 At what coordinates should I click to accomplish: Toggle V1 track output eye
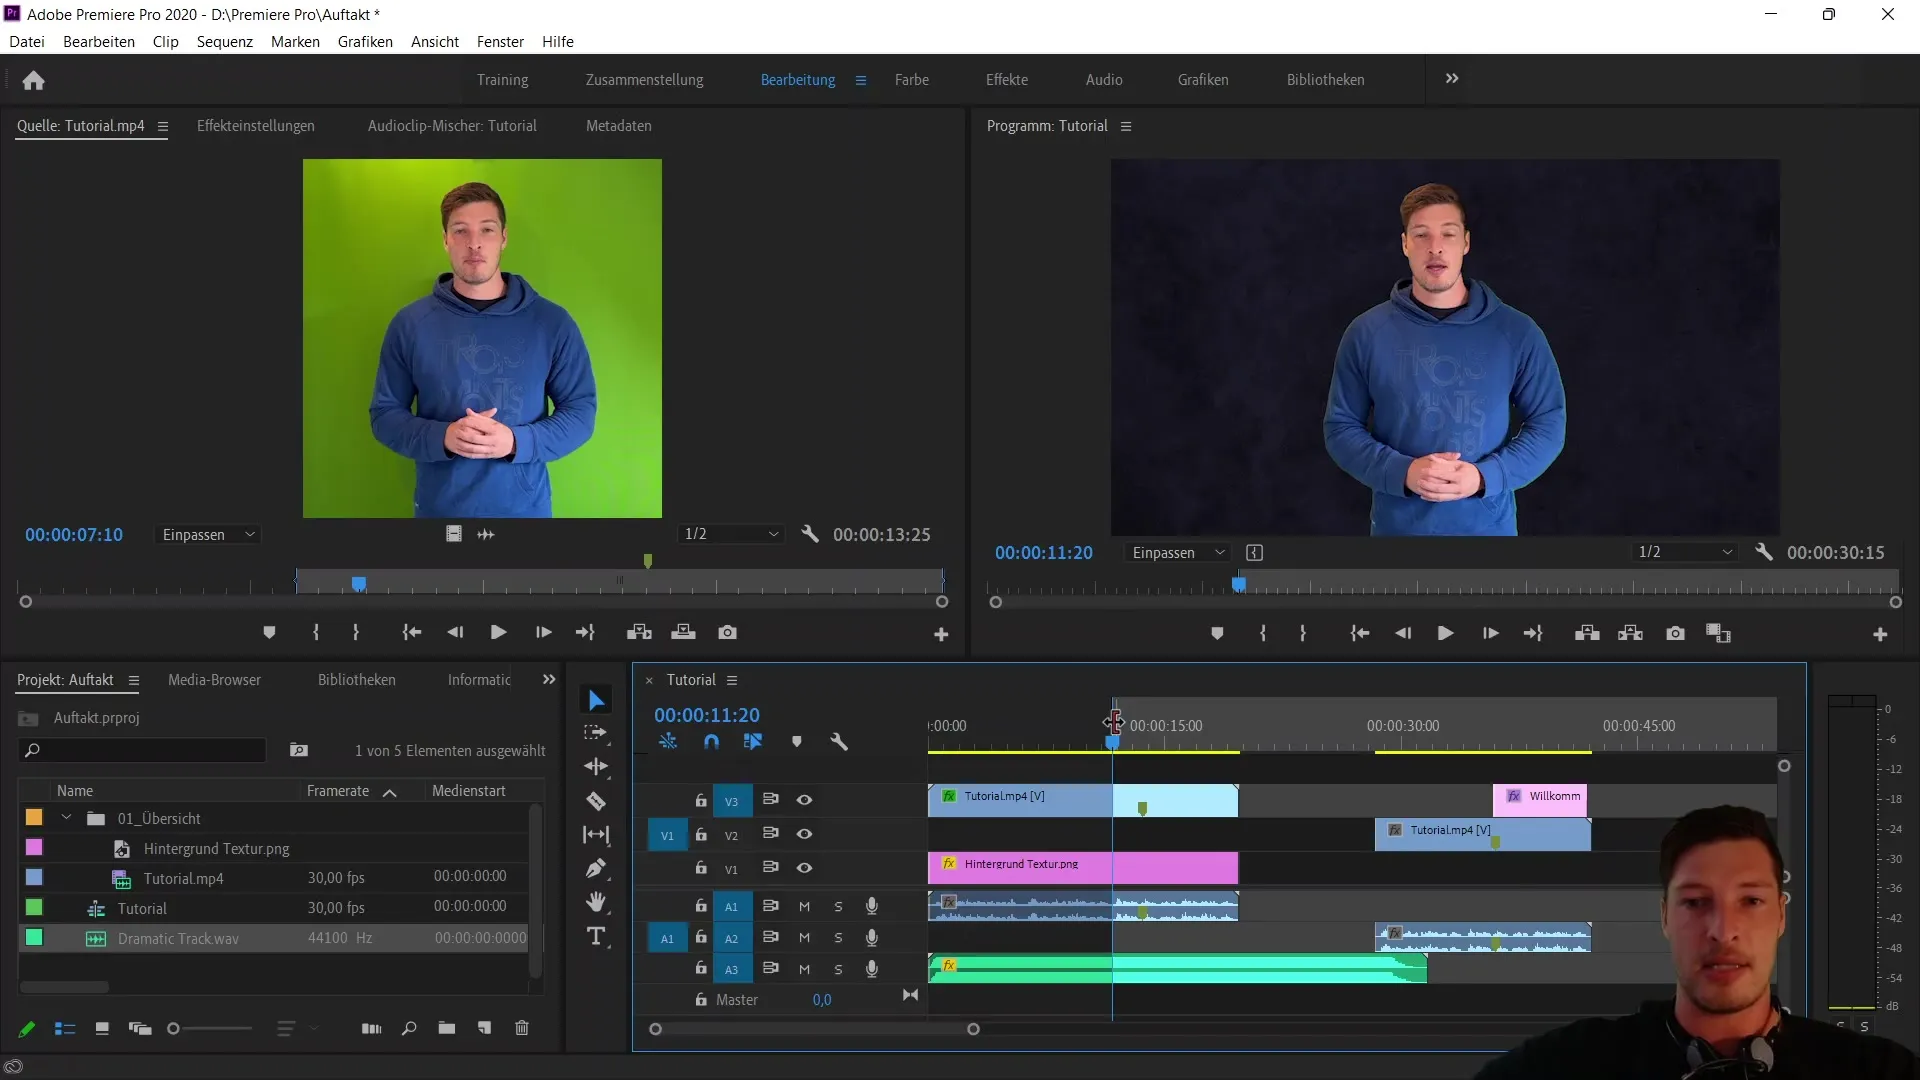point(804,868)
